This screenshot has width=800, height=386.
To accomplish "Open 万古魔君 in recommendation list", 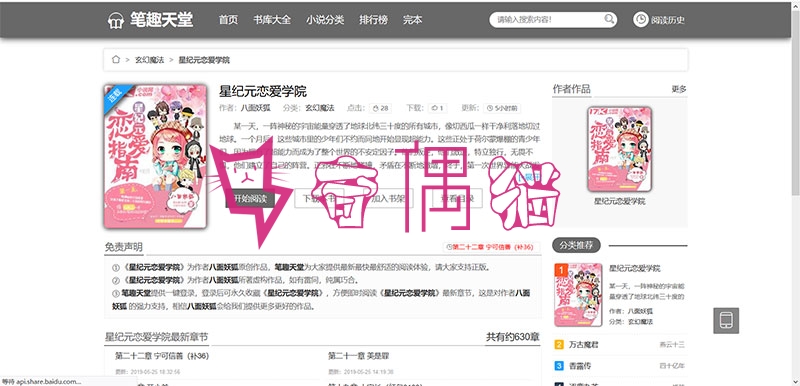I will pos(584,345).
